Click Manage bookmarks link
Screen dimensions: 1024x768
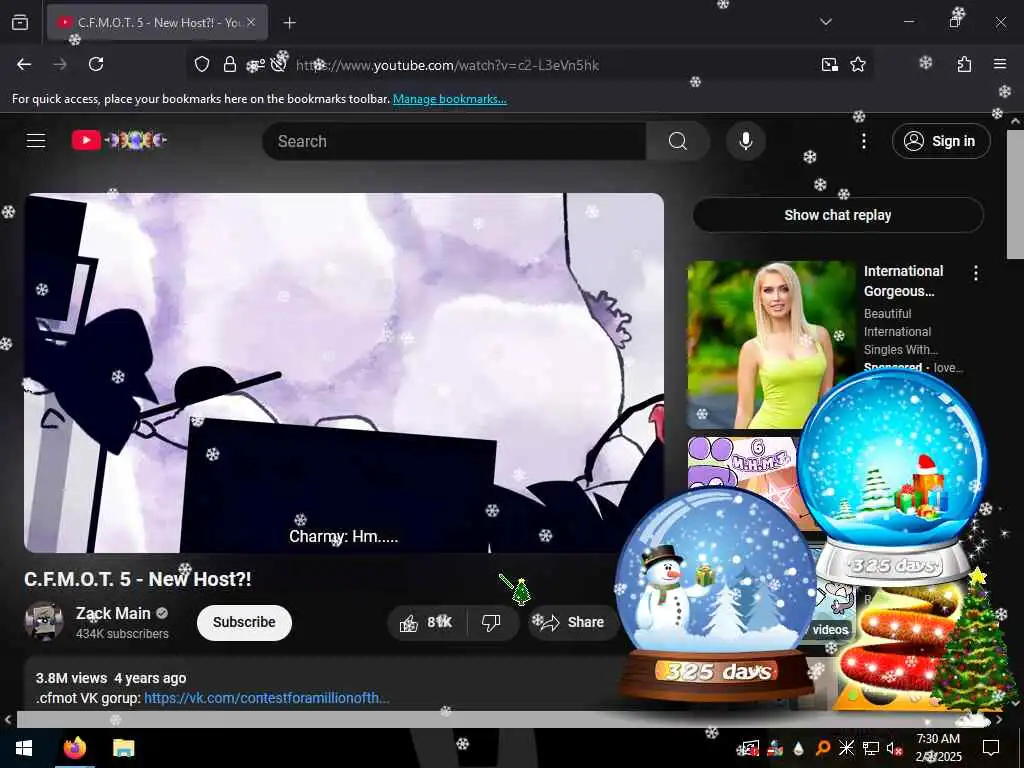click(x=449, y=99)
